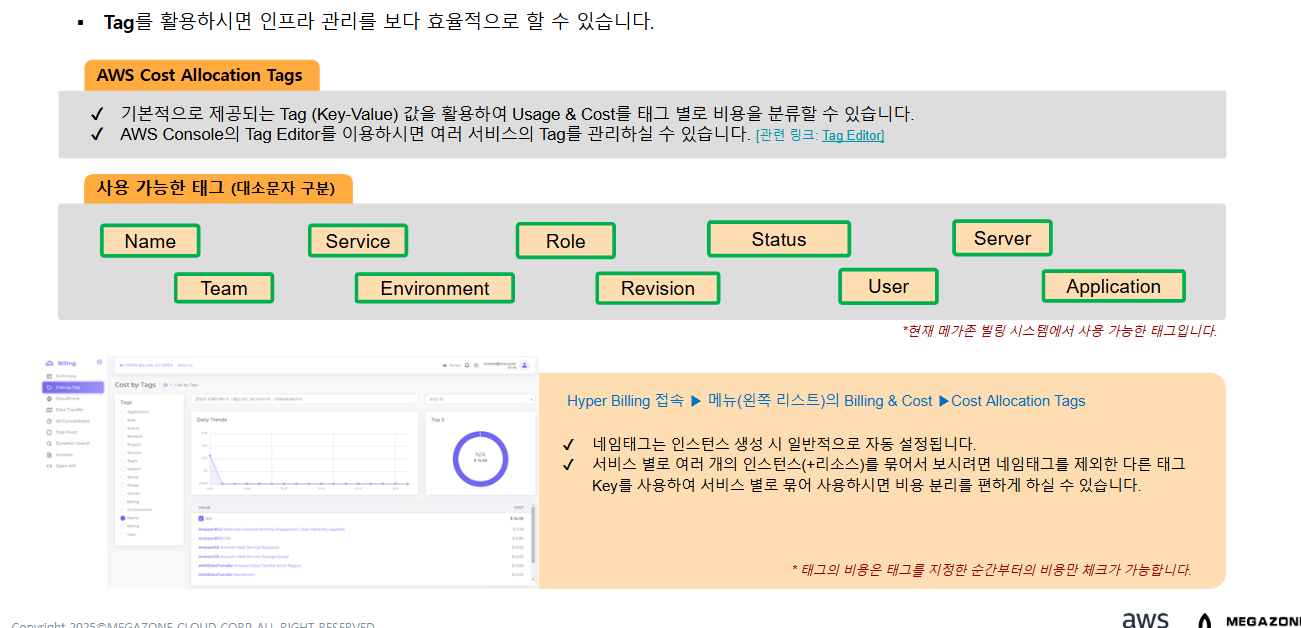
Task: Toggle the N/A checkbox in value table
Action: coord(201,518)
